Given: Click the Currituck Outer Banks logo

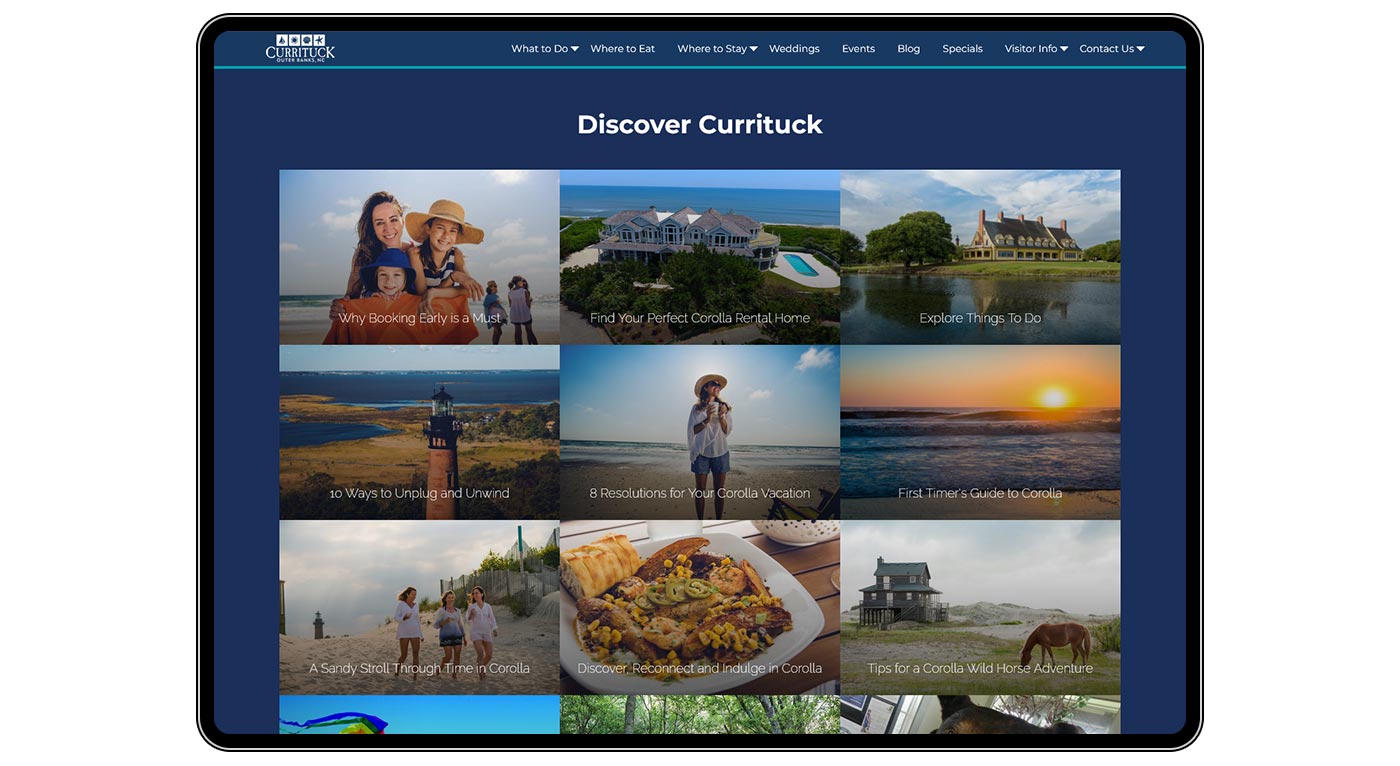Looking at the screenshot, I should [x=300, y=48].
